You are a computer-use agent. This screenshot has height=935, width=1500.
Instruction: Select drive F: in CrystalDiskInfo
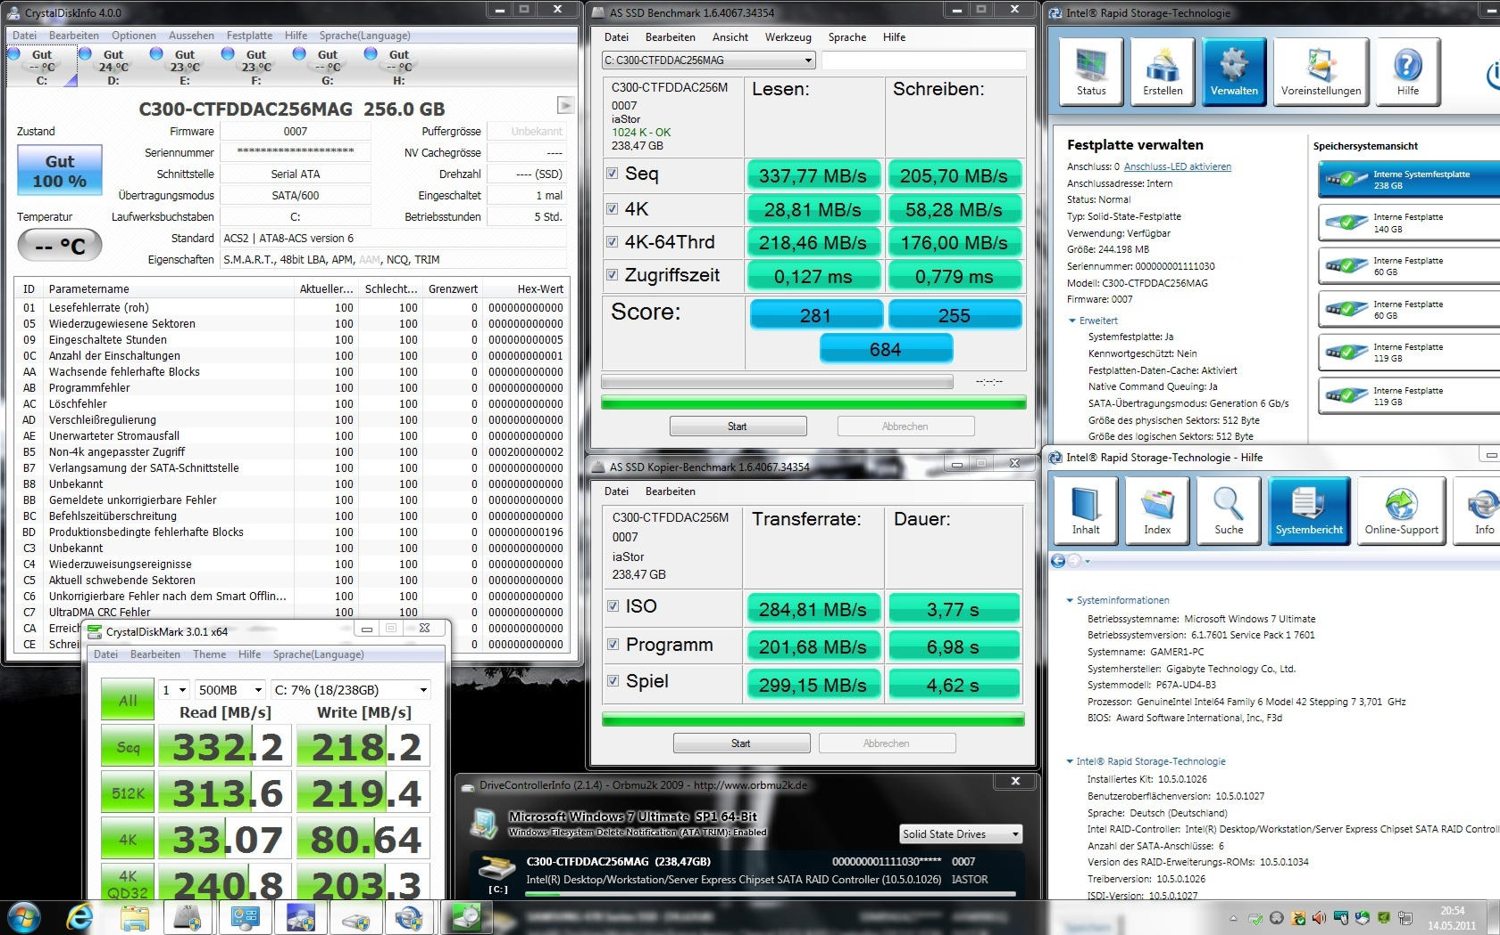click(256, 67)
